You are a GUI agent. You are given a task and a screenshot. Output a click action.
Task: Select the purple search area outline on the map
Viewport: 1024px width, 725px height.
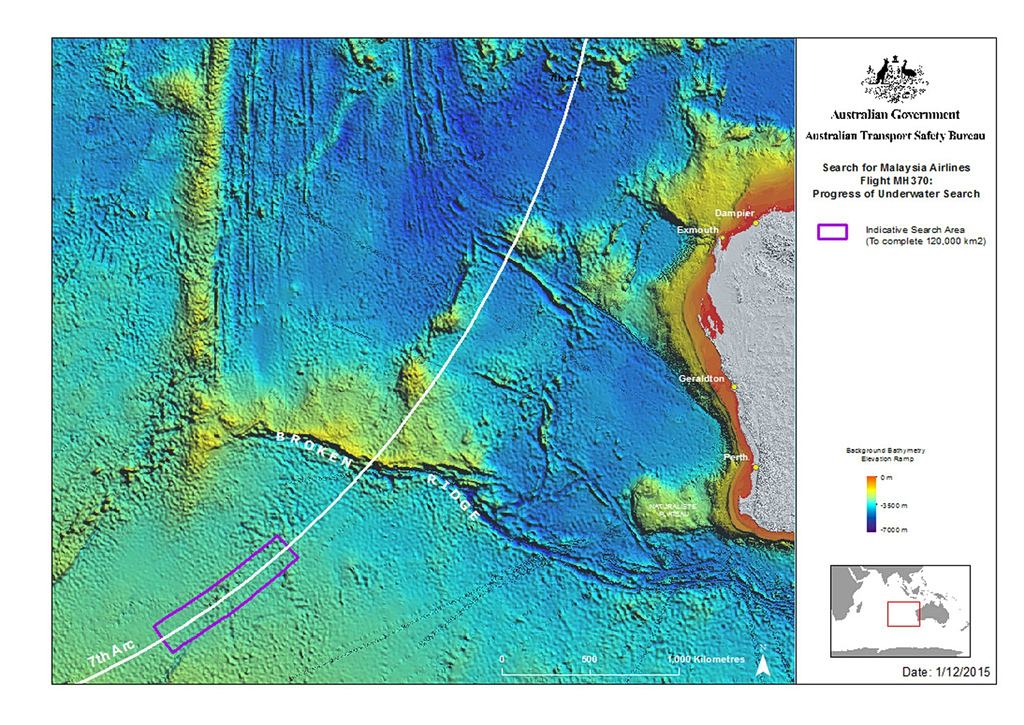[x=226, y=594]
